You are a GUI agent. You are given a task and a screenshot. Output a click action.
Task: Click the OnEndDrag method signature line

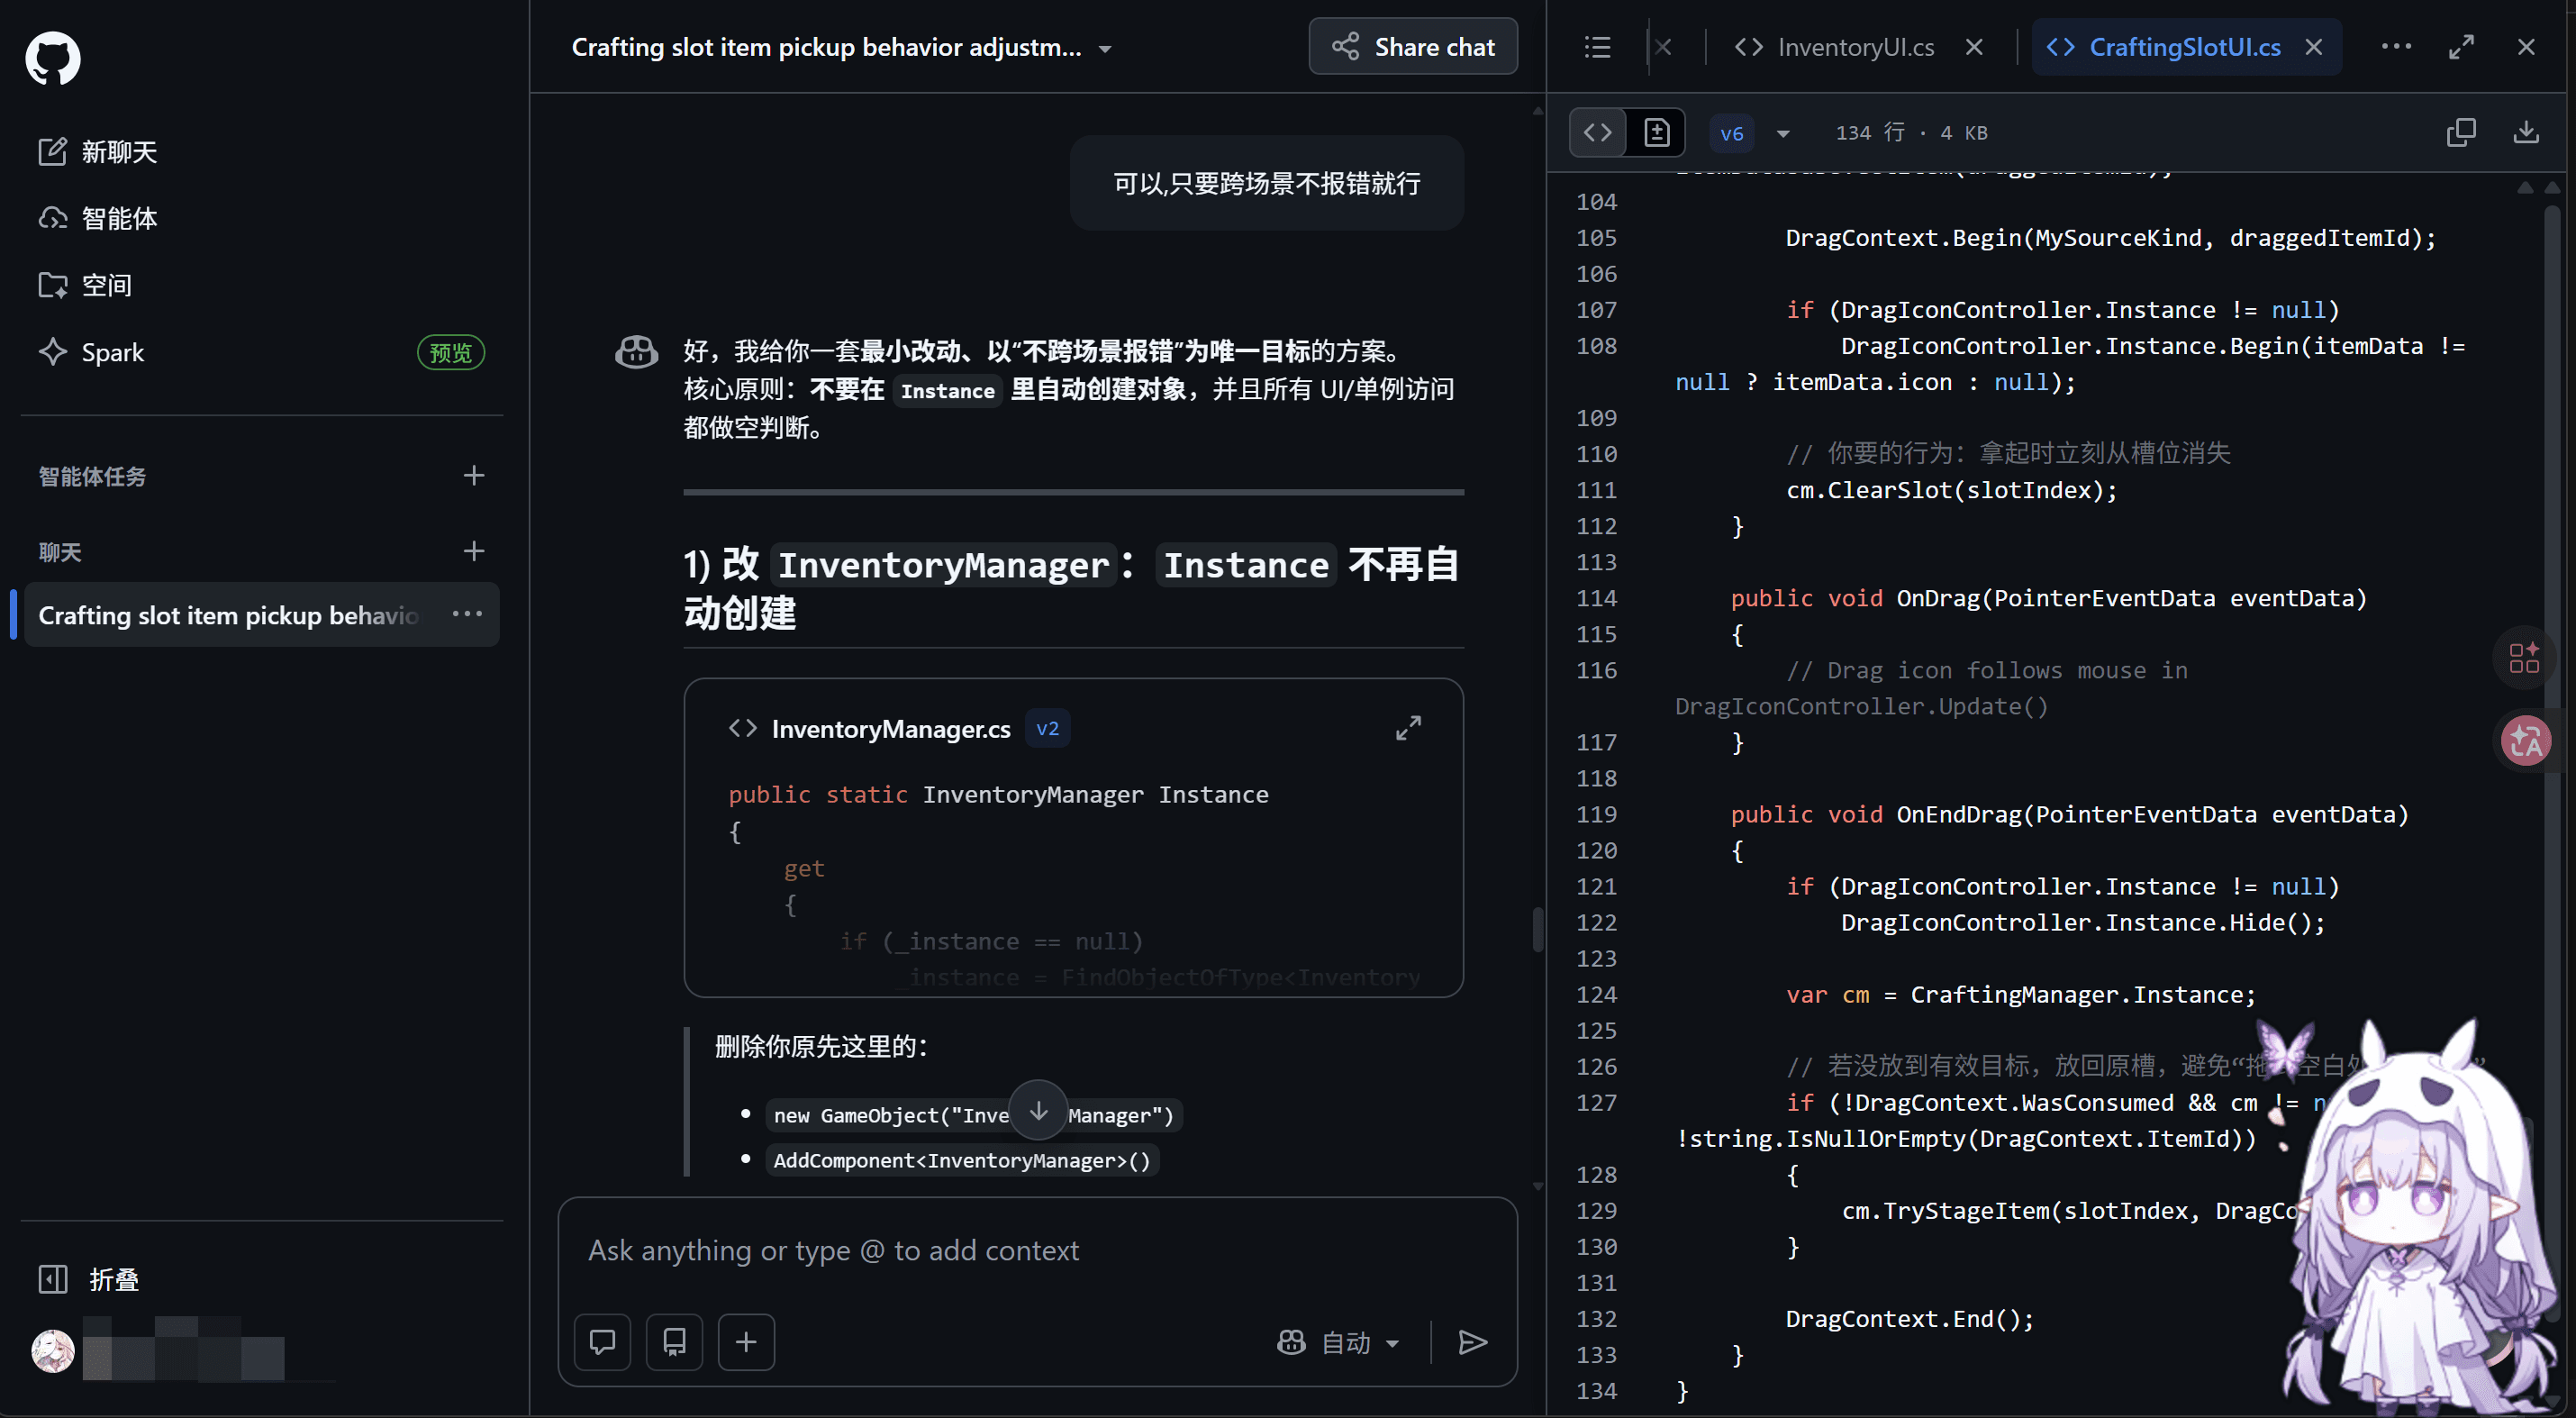coord(2069,814)
